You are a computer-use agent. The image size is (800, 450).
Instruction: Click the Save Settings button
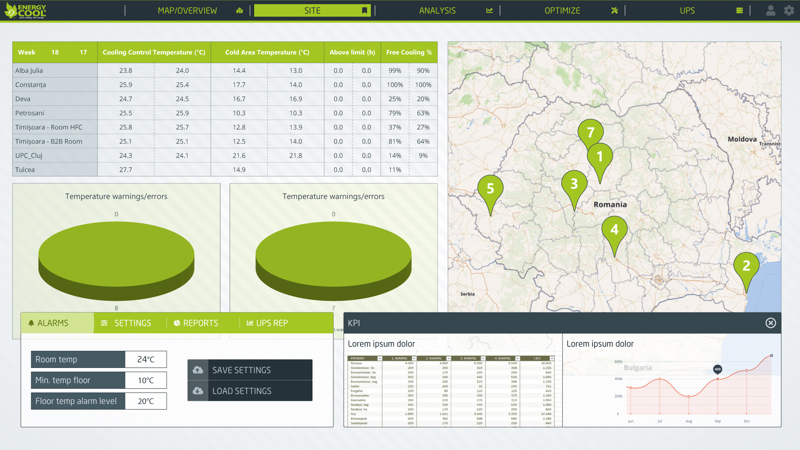click(x=250, y=370)
